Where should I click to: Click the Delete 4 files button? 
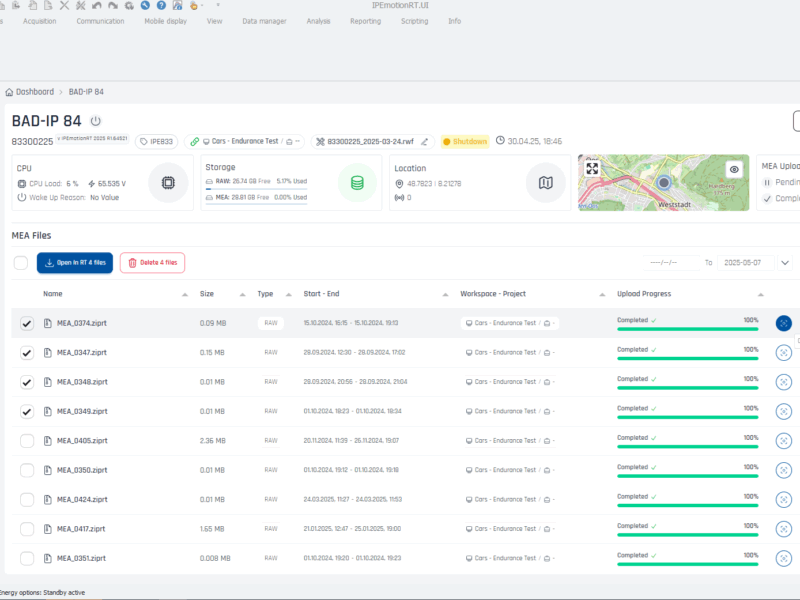[x=152, y=263]
